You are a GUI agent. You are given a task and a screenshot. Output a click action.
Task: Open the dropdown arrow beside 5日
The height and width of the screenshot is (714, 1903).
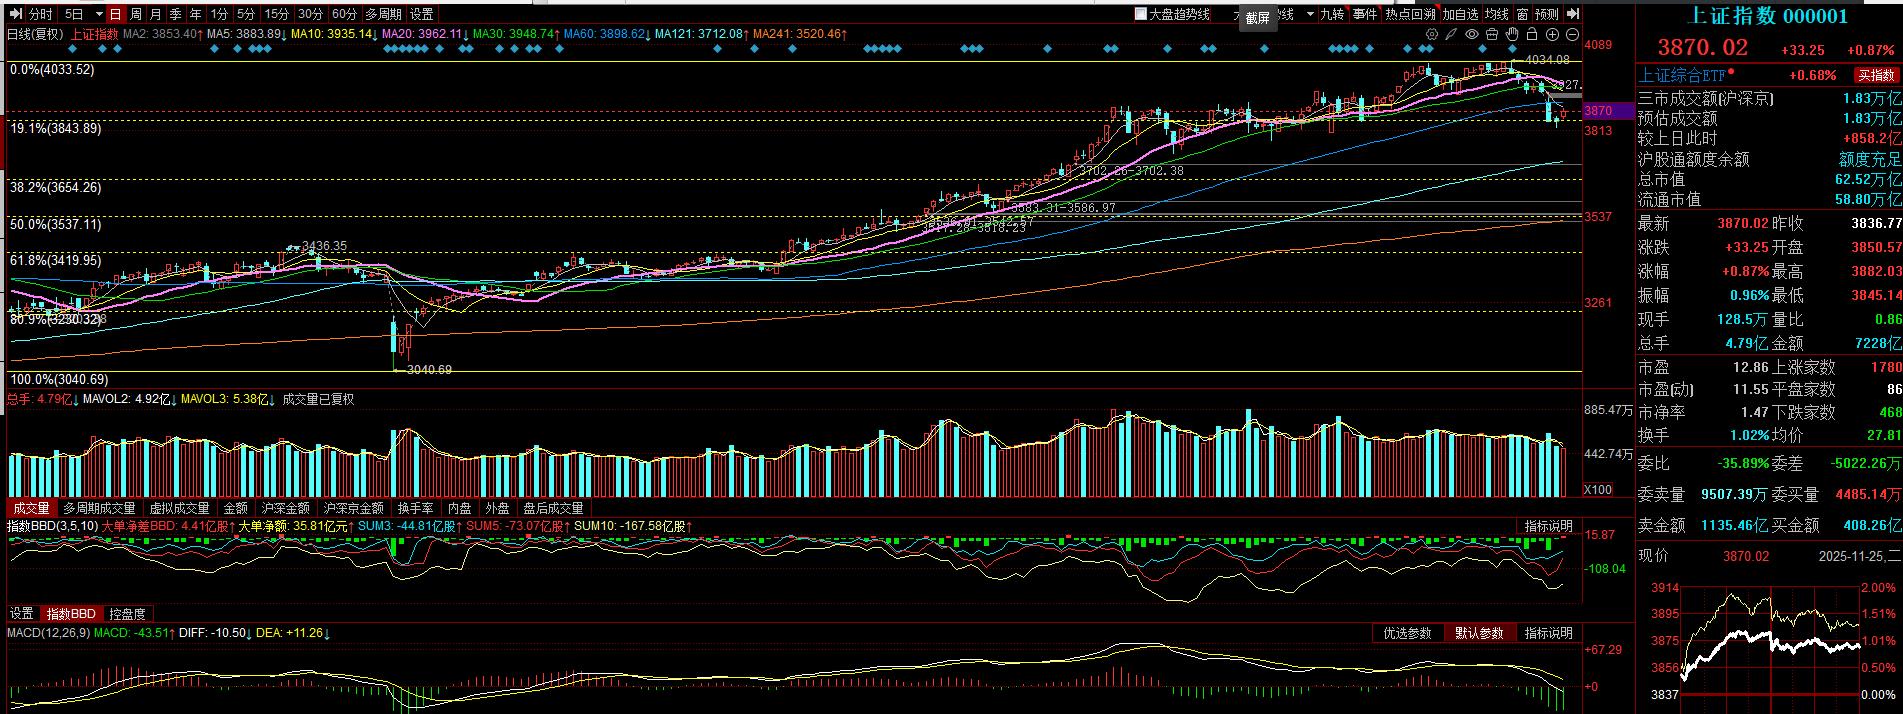tap(99, 14)
